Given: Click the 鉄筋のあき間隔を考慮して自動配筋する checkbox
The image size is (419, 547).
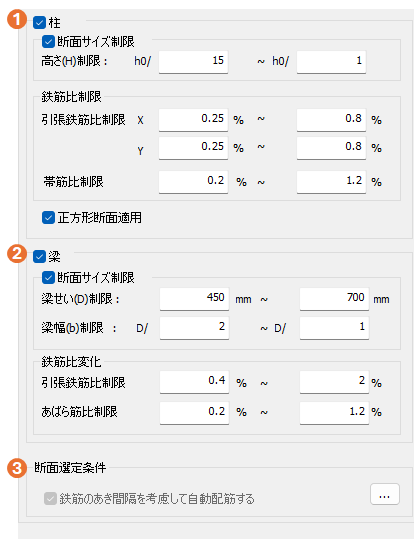Looking at the screenshot, I should tap(50, 499).
